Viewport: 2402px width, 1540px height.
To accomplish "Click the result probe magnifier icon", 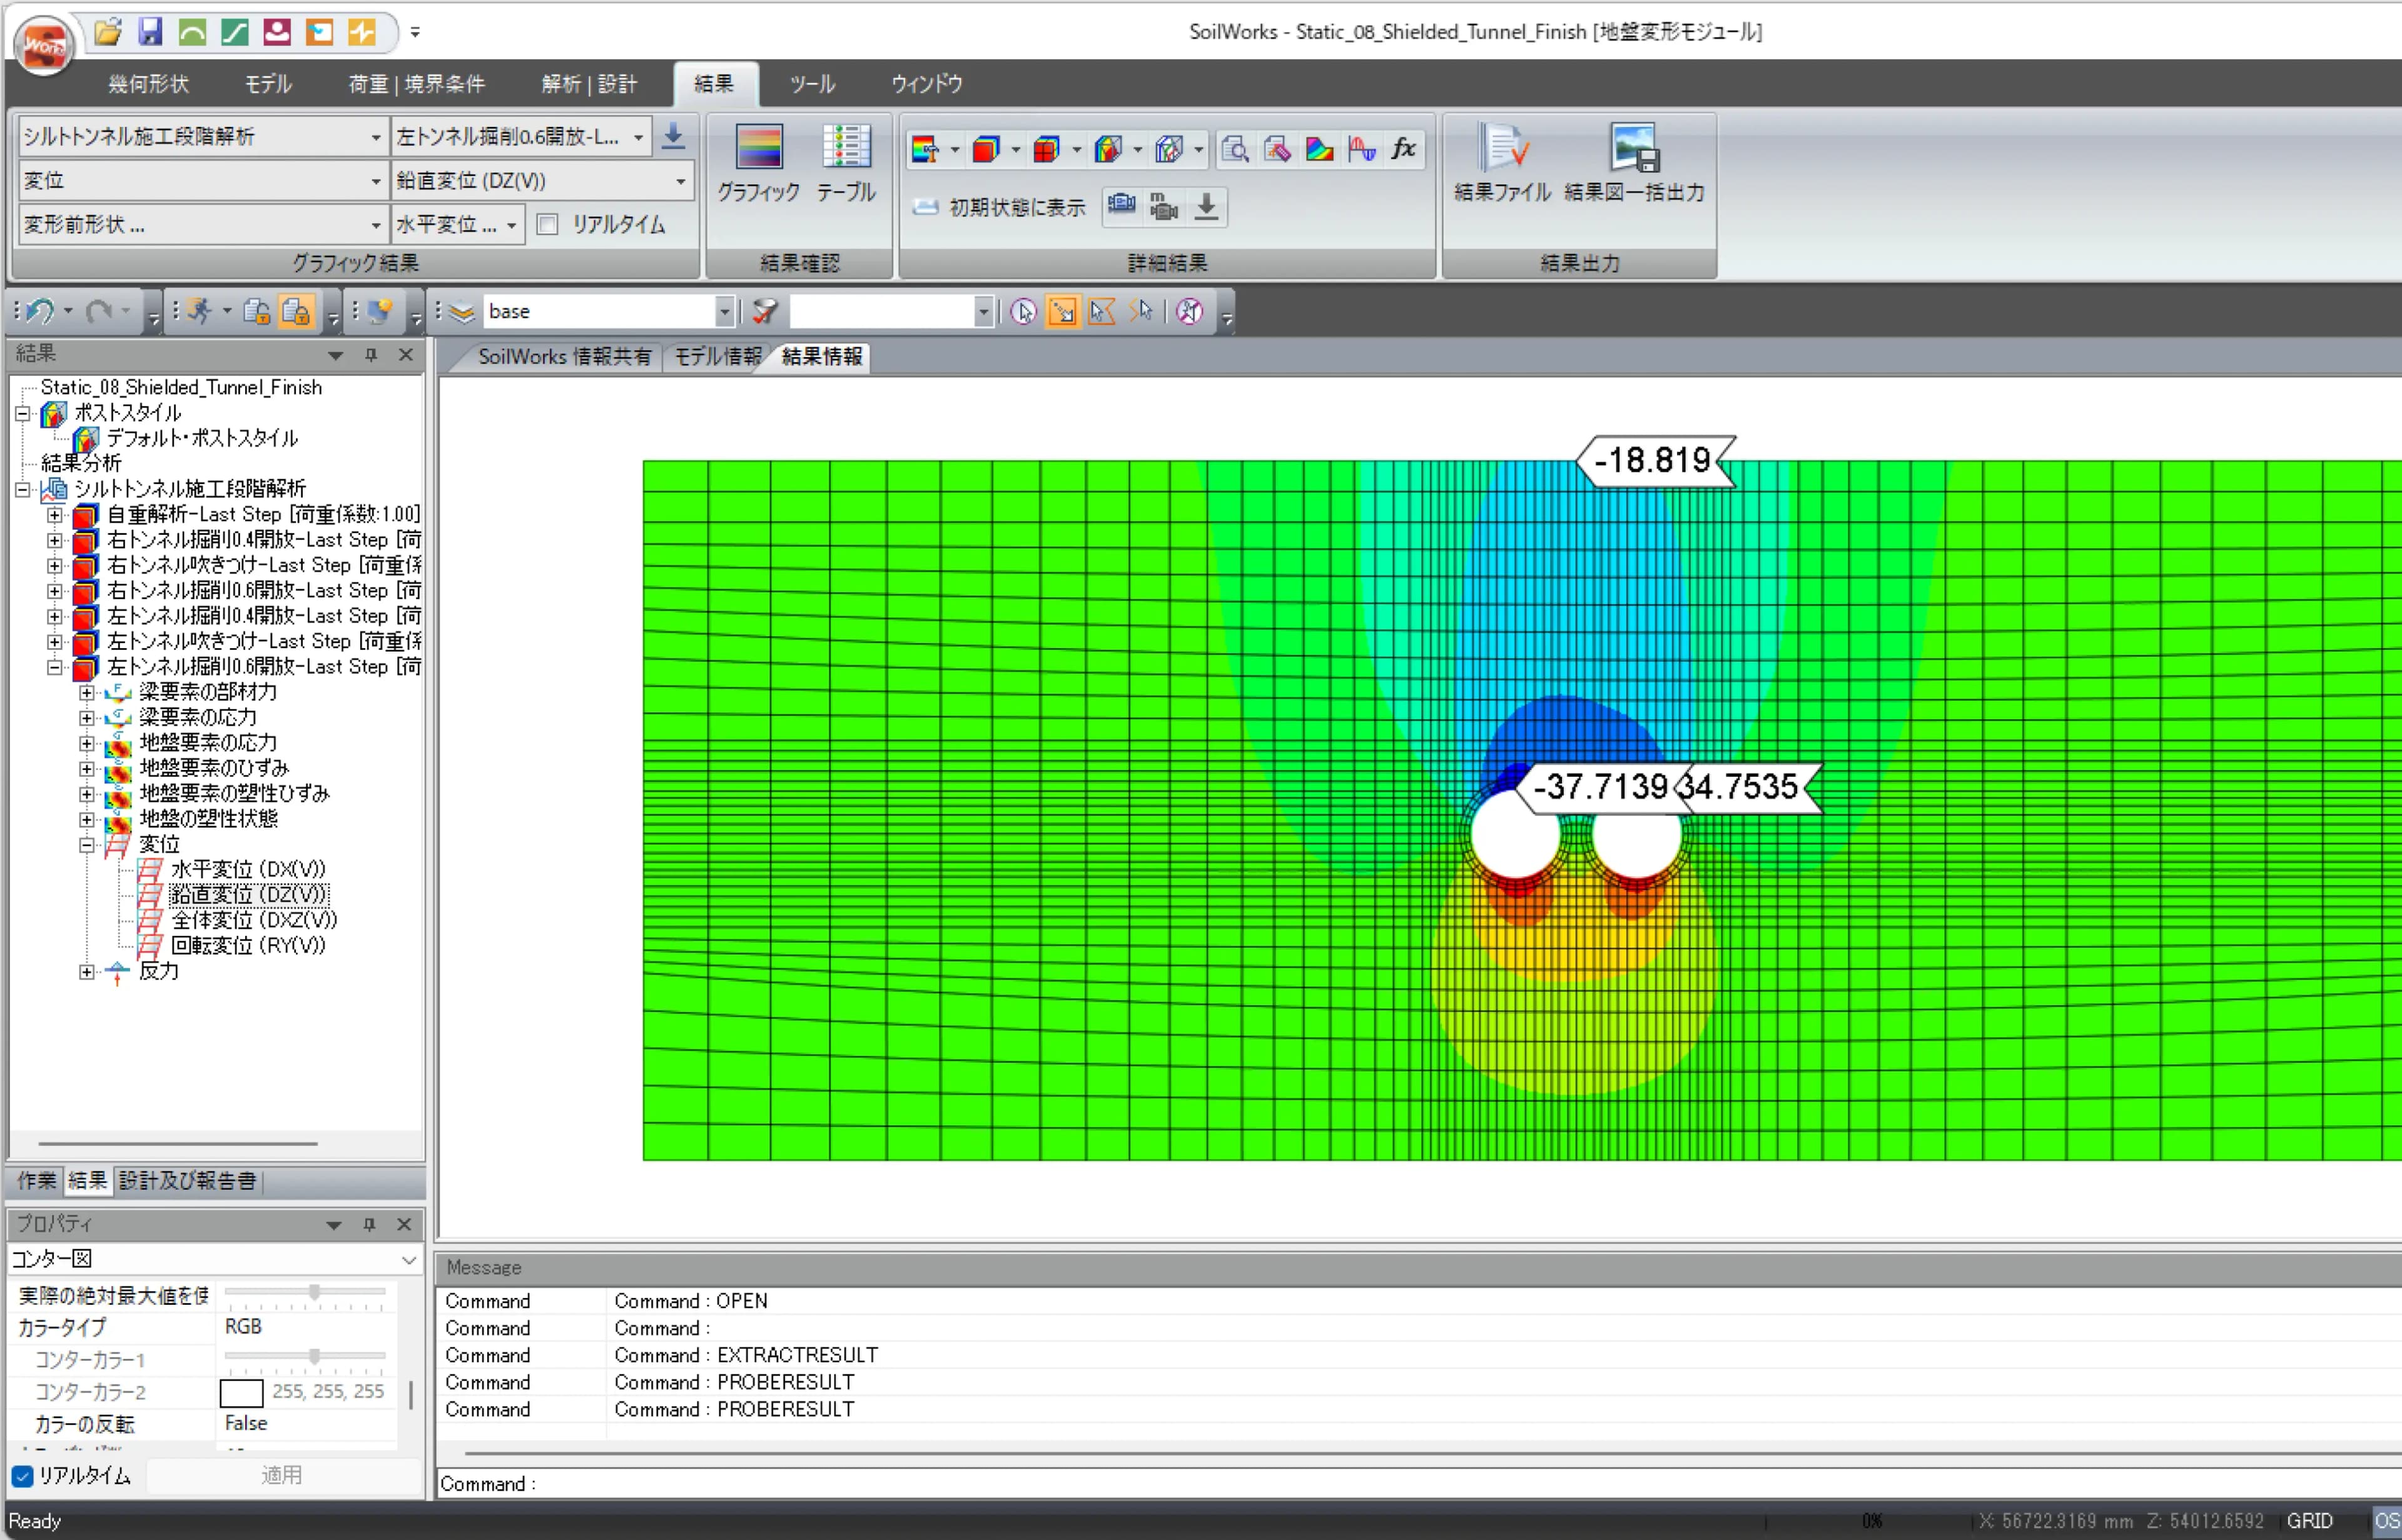I will (x=1235, y=150).
